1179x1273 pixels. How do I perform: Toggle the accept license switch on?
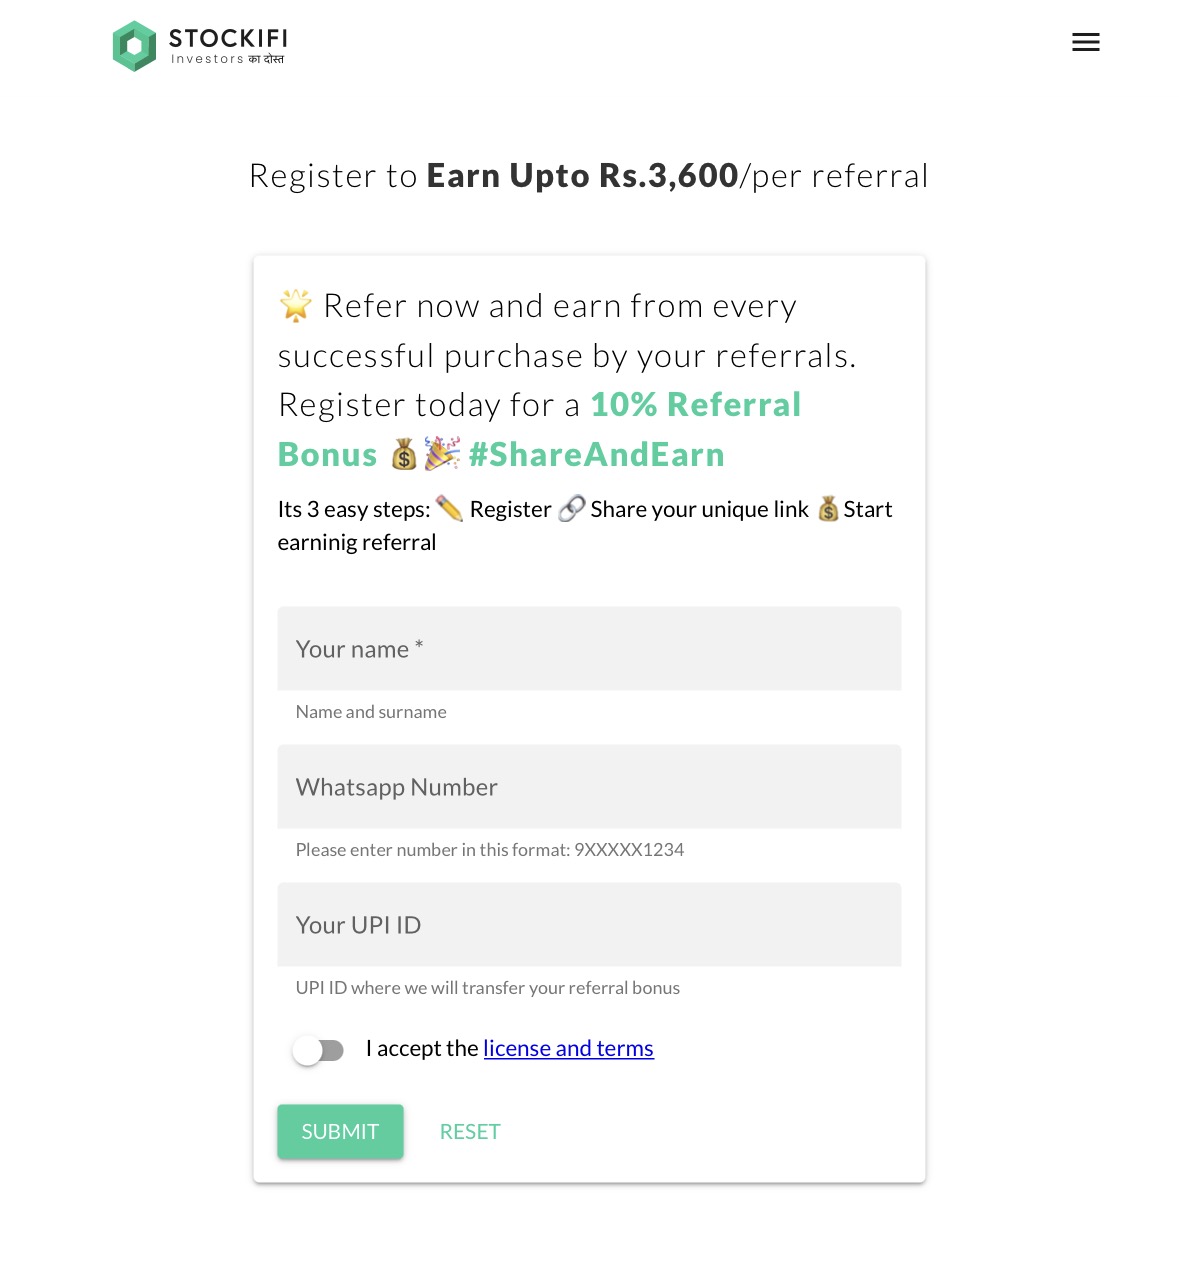tap(318, 1050)
